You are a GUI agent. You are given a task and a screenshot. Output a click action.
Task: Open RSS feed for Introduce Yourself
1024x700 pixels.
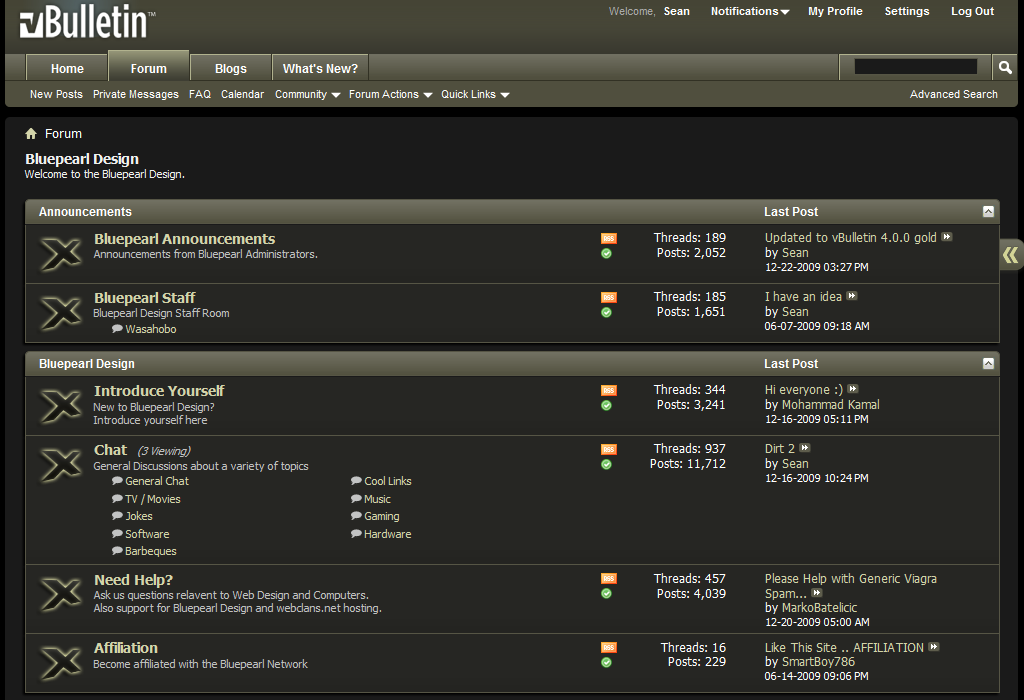[609, 390]
